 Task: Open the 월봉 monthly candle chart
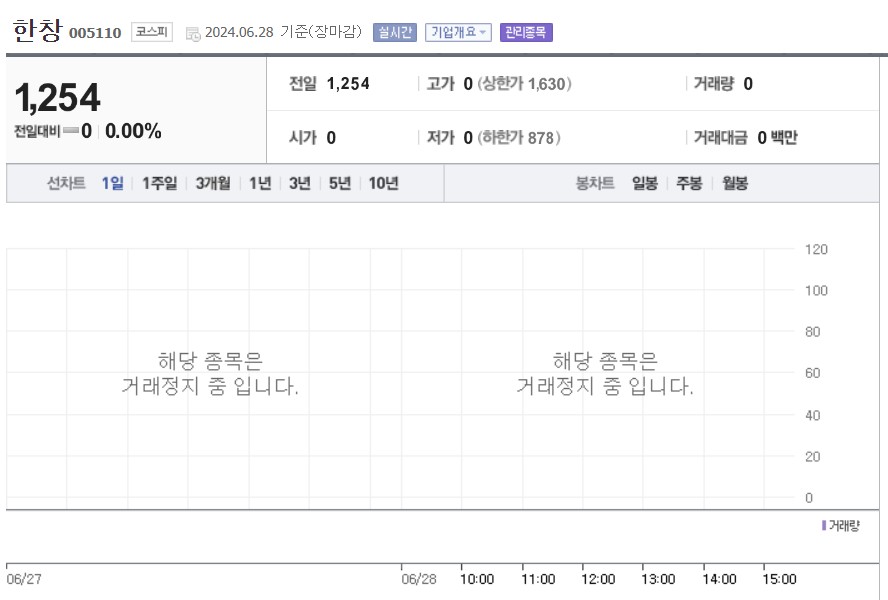click(x=735, y=184)
